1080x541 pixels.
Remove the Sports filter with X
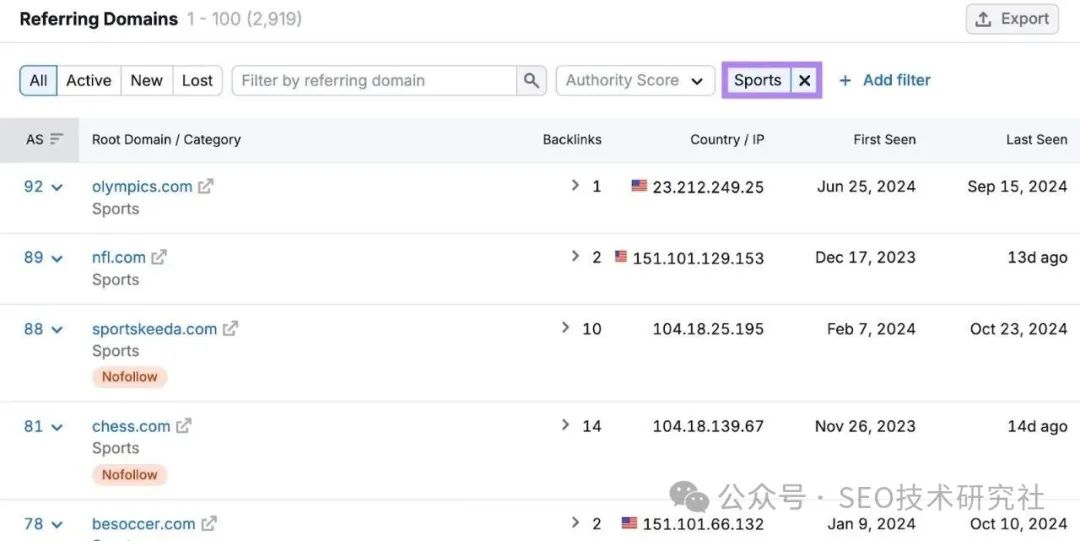804,81
